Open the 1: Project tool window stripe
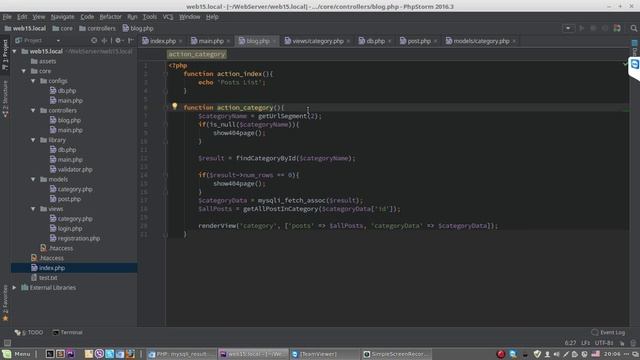 tap(5, 55)
